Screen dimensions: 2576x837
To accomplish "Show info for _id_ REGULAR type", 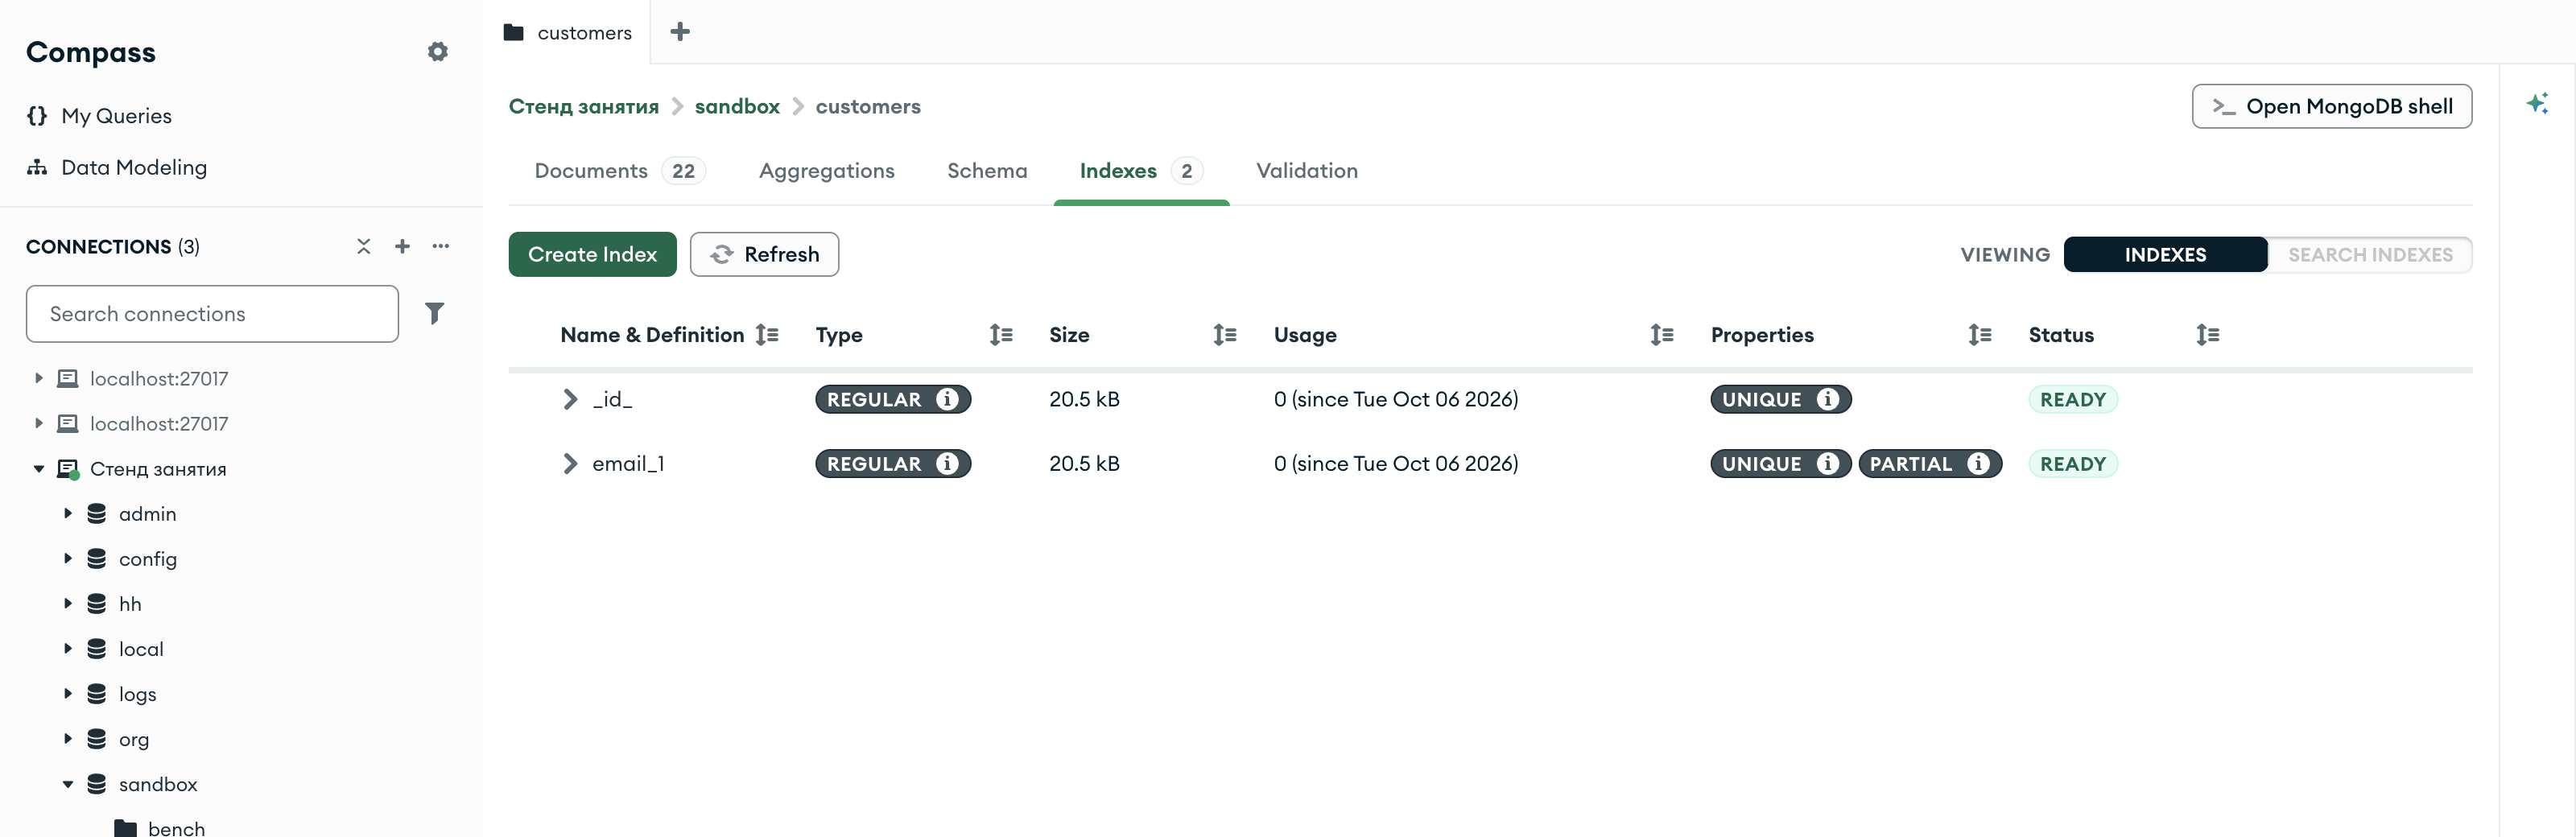I will (947, 400).
